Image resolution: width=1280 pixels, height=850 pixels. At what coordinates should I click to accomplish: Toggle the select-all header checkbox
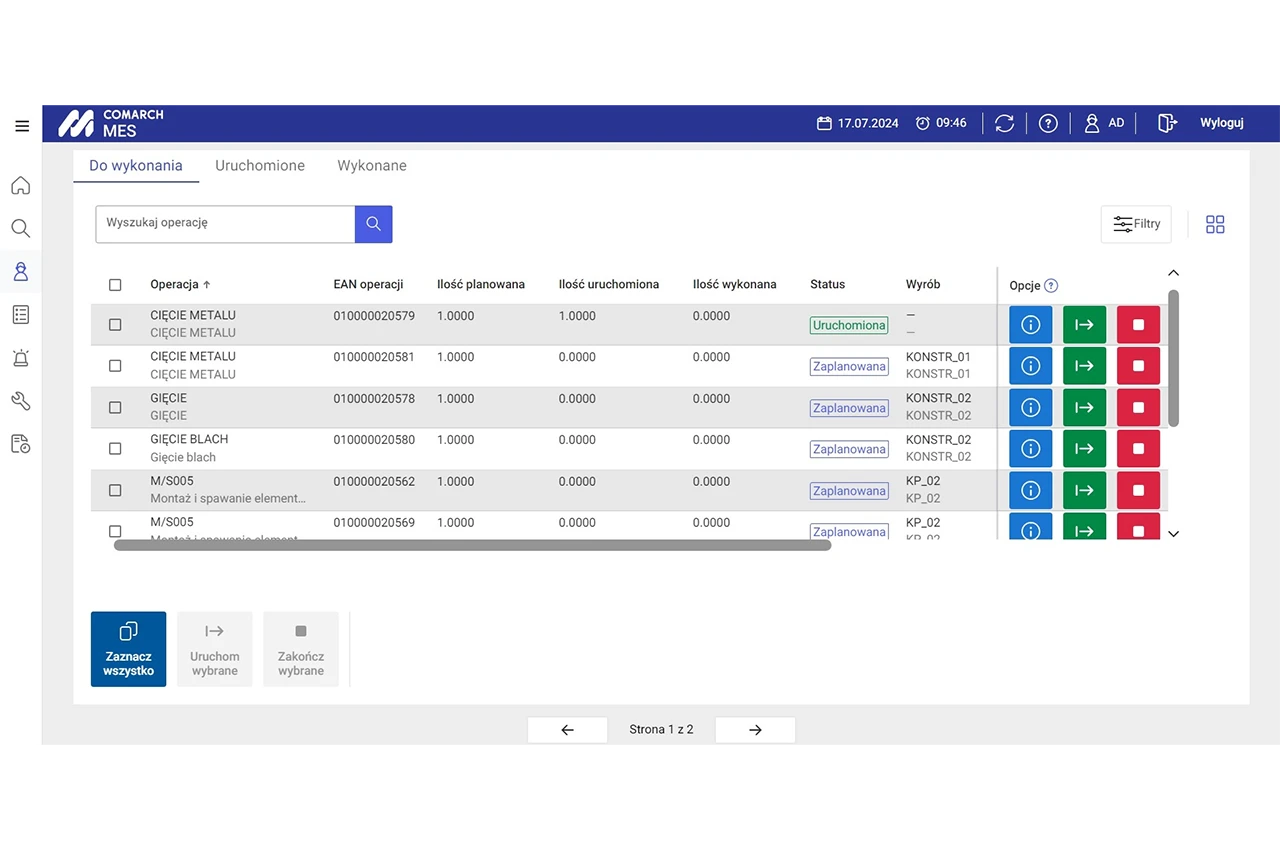(x=115, y=285)
